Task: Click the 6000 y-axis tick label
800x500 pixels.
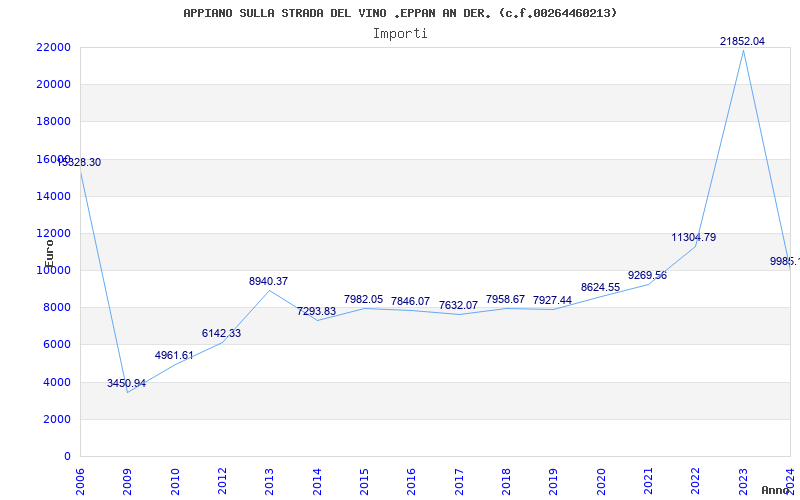Action: 56,344
